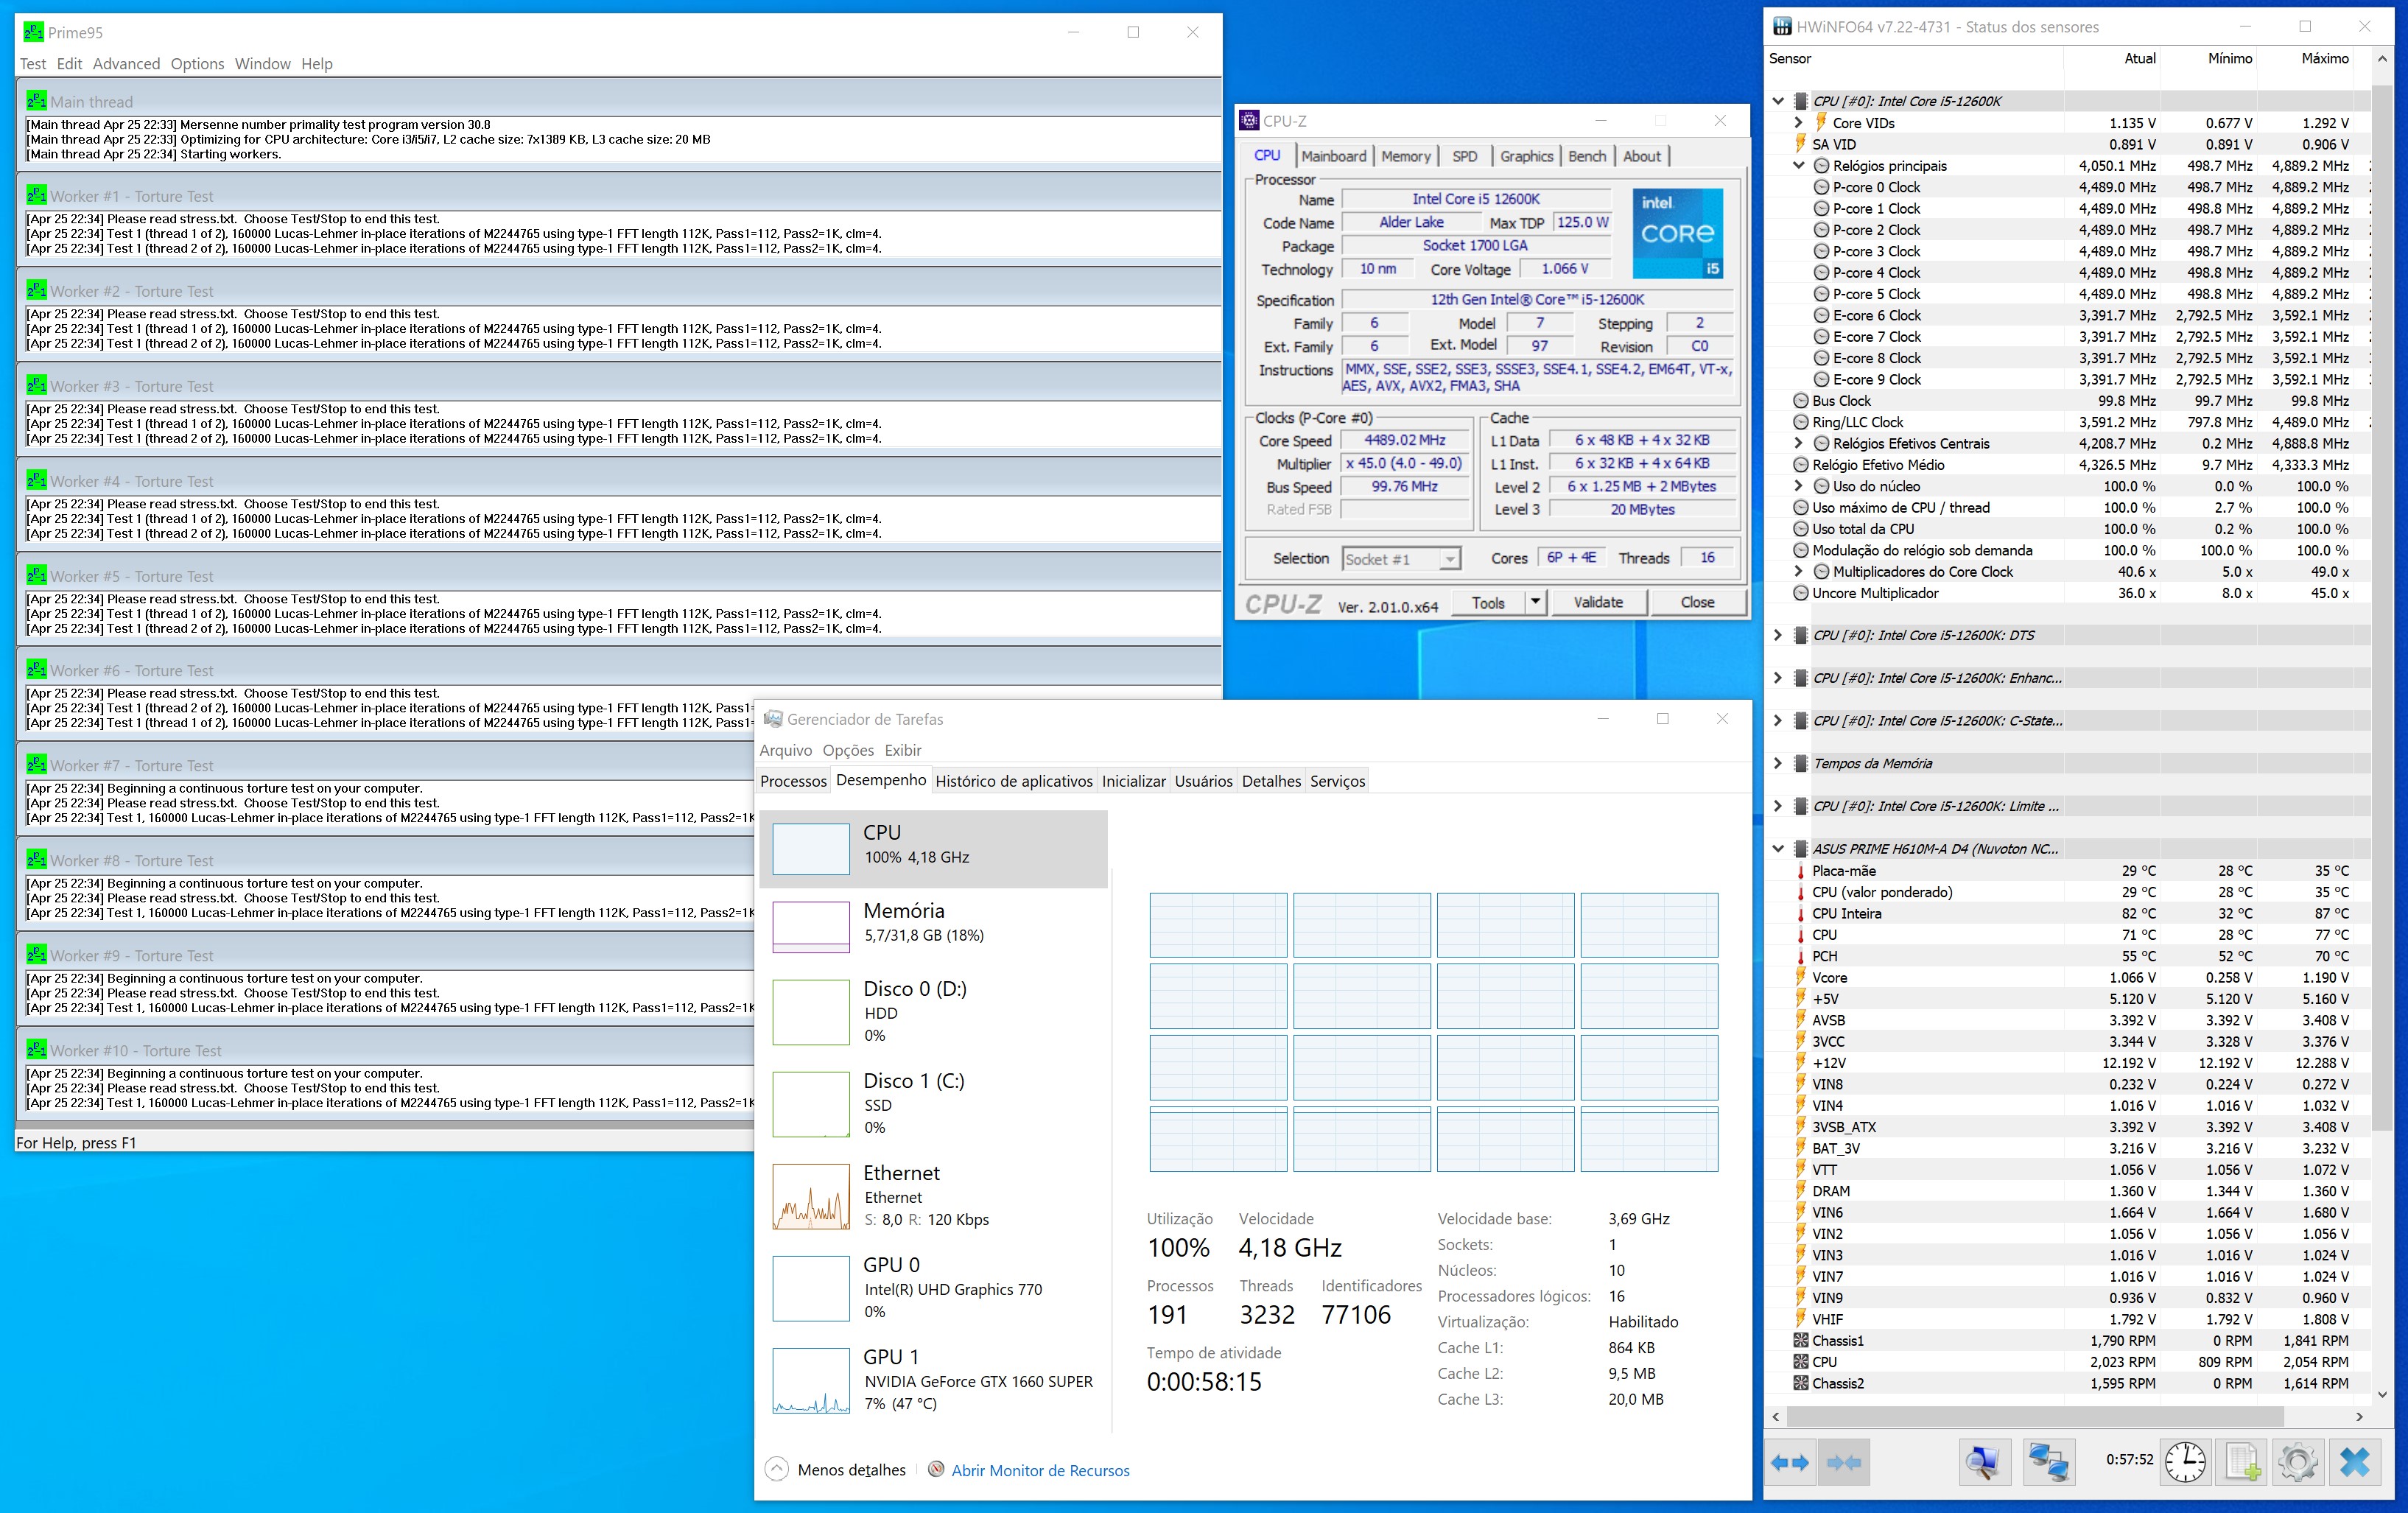Click the blue X icon in HWiNFO toolbar
Viewport: 2408px width, 1513px height.
click(x=2355, y=1463)
